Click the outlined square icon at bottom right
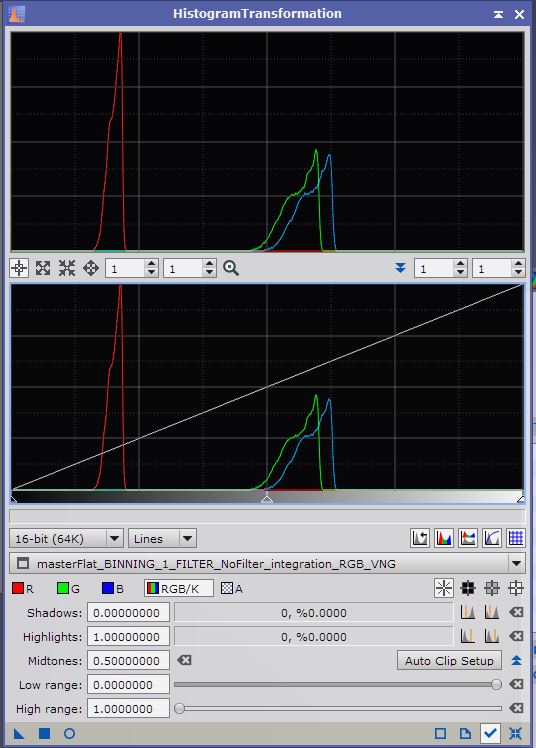Screen dimensions: 536x748 (440, 733)
